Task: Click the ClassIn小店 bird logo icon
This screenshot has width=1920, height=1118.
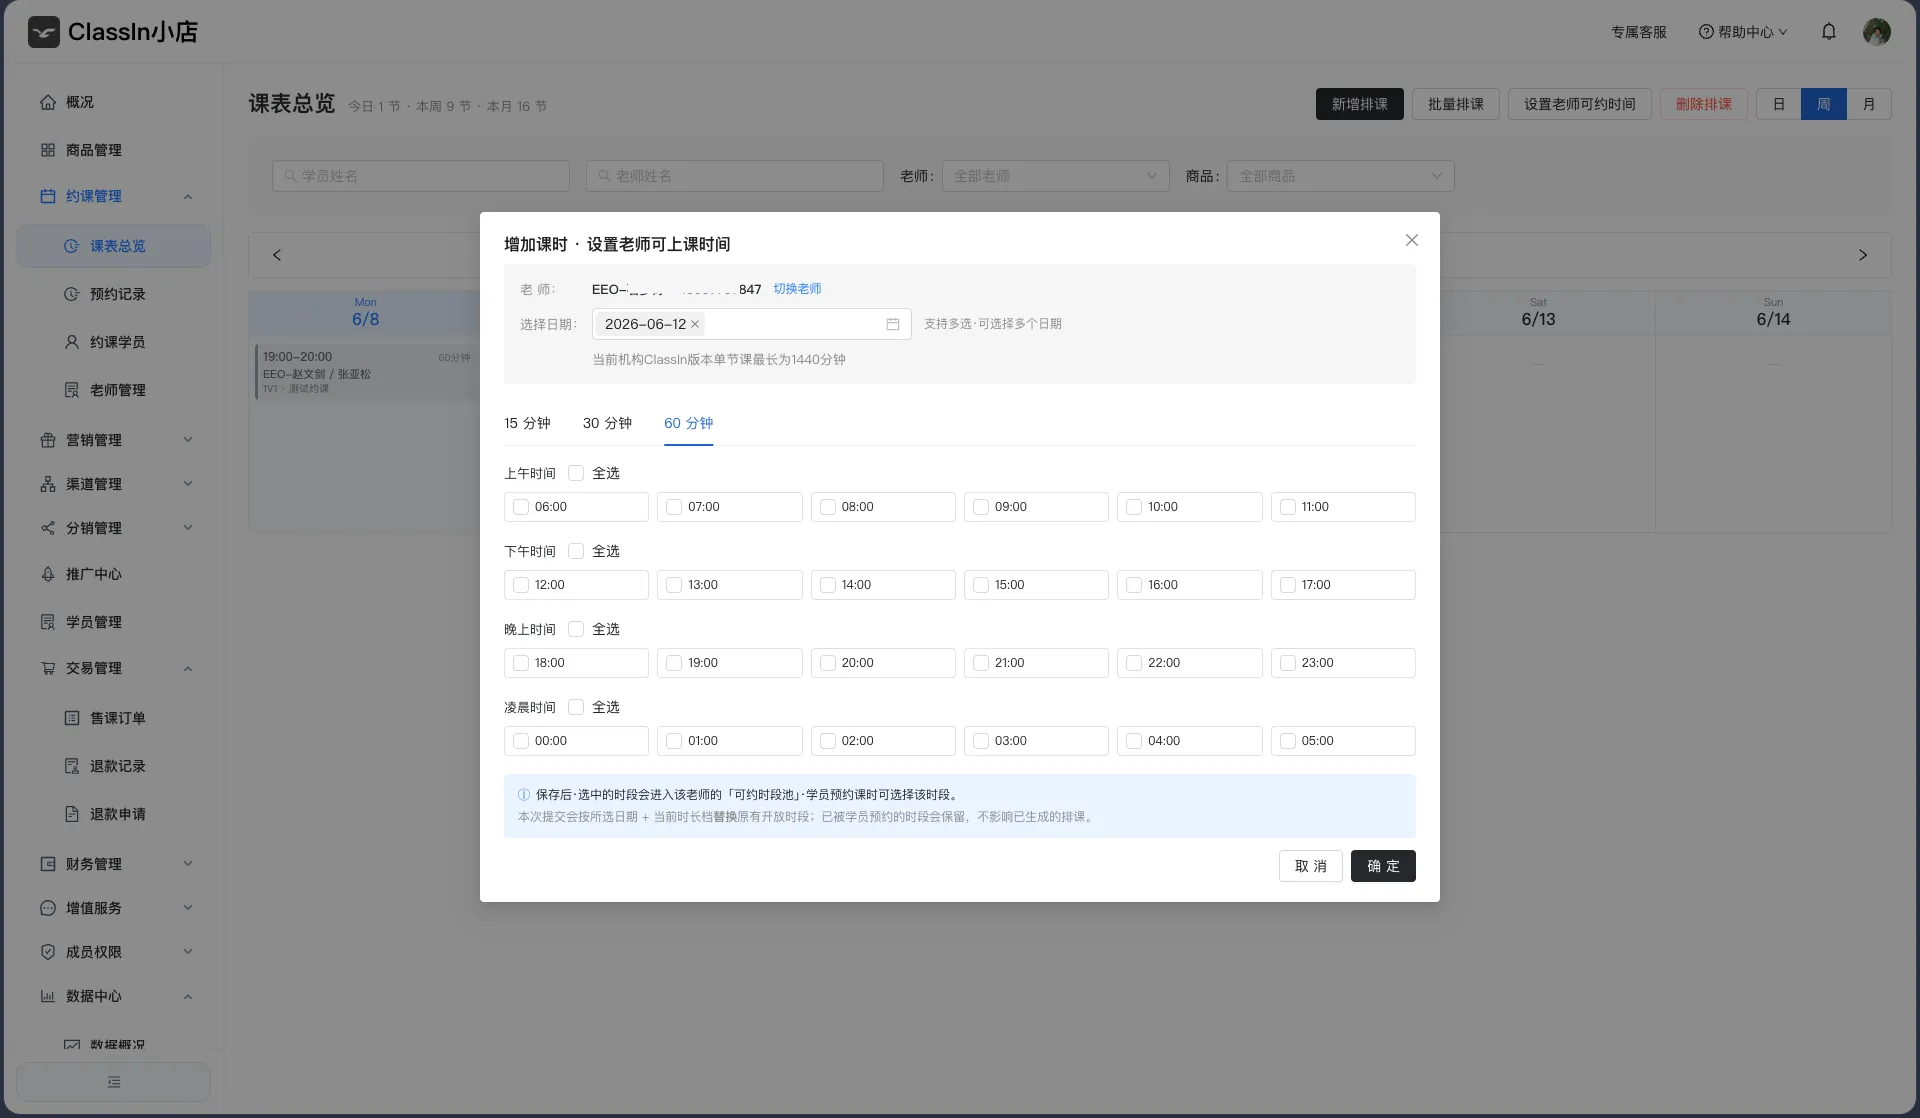Action: (x=44, y=32)
